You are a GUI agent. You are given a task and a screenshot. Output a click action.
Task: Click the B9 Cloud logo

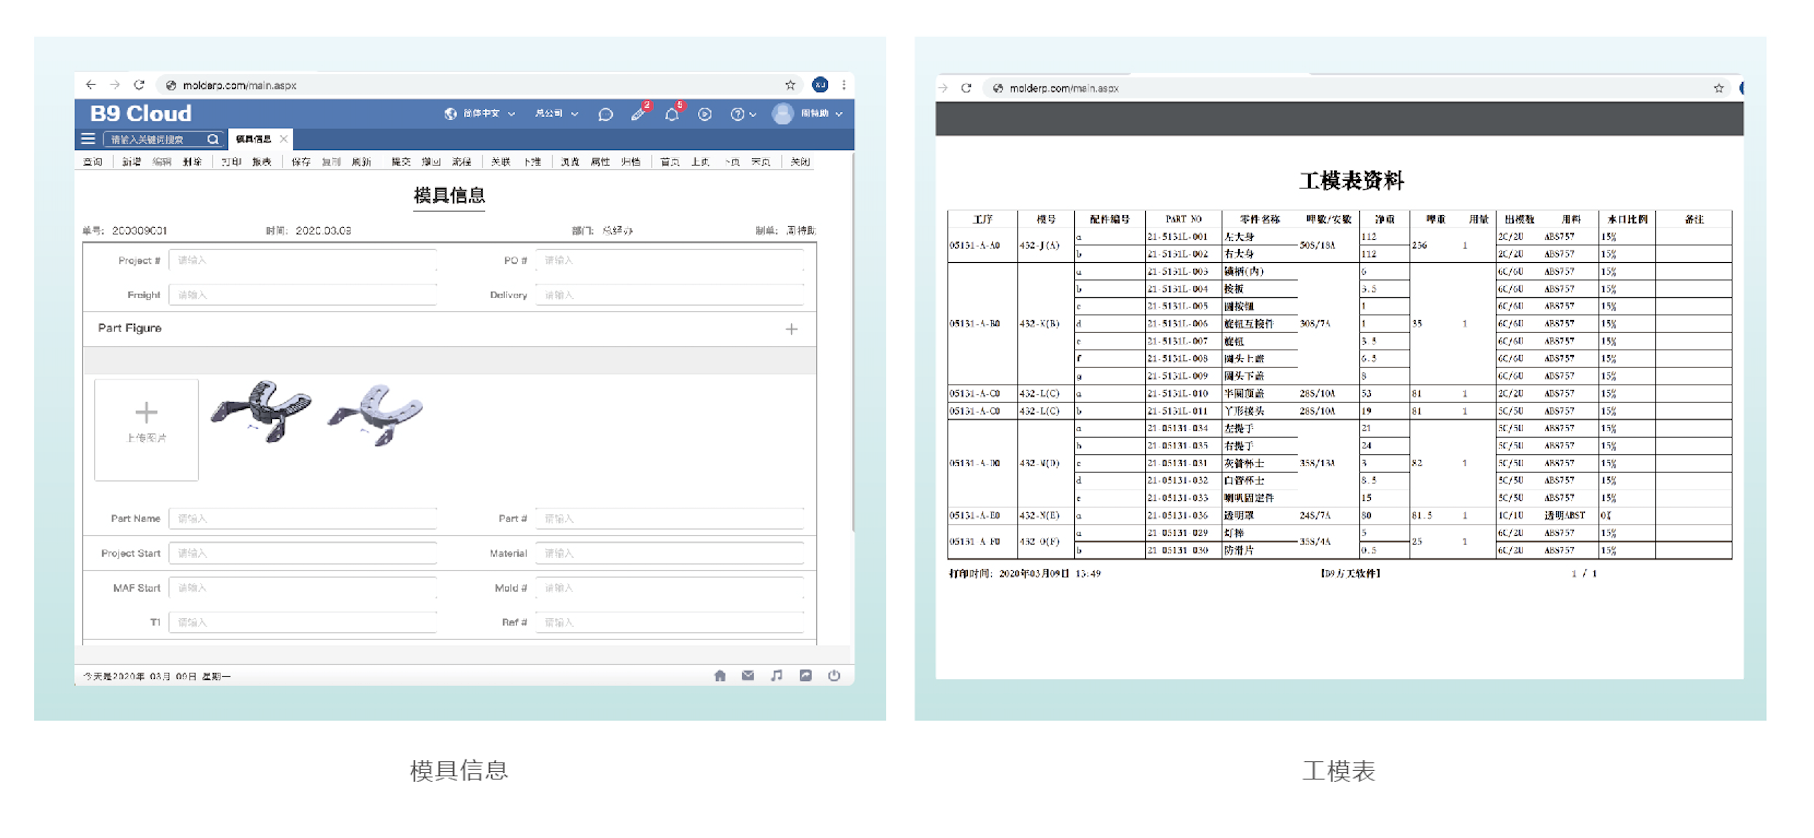pyautogui.click(x=141, y=114)
